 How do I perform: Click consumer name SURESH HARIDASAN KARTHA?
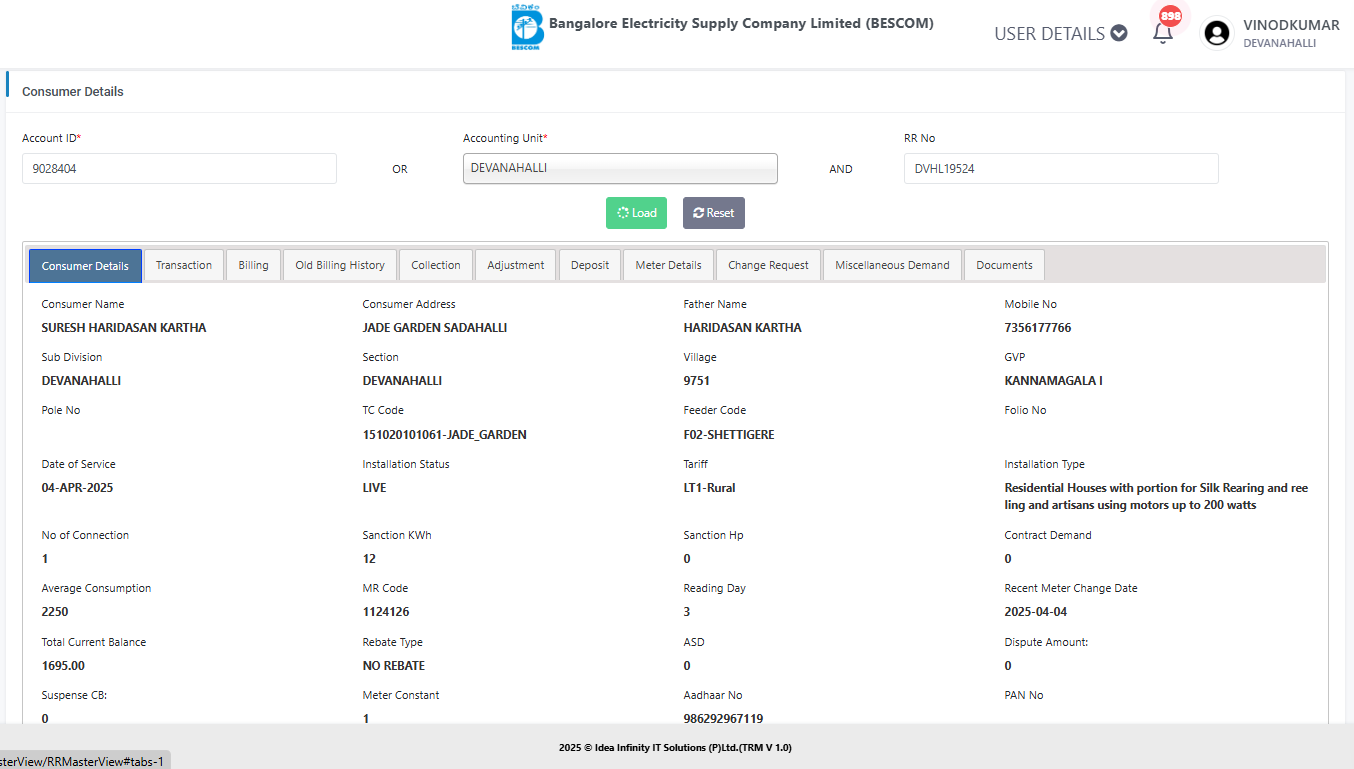coord(124,328)
